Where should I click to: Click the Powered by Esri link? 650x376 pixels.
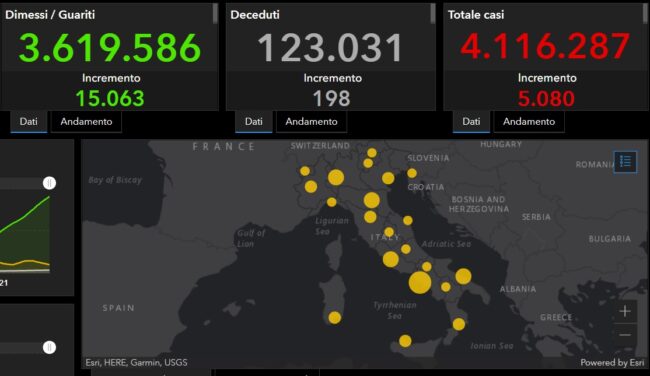(x=612, y=363)
